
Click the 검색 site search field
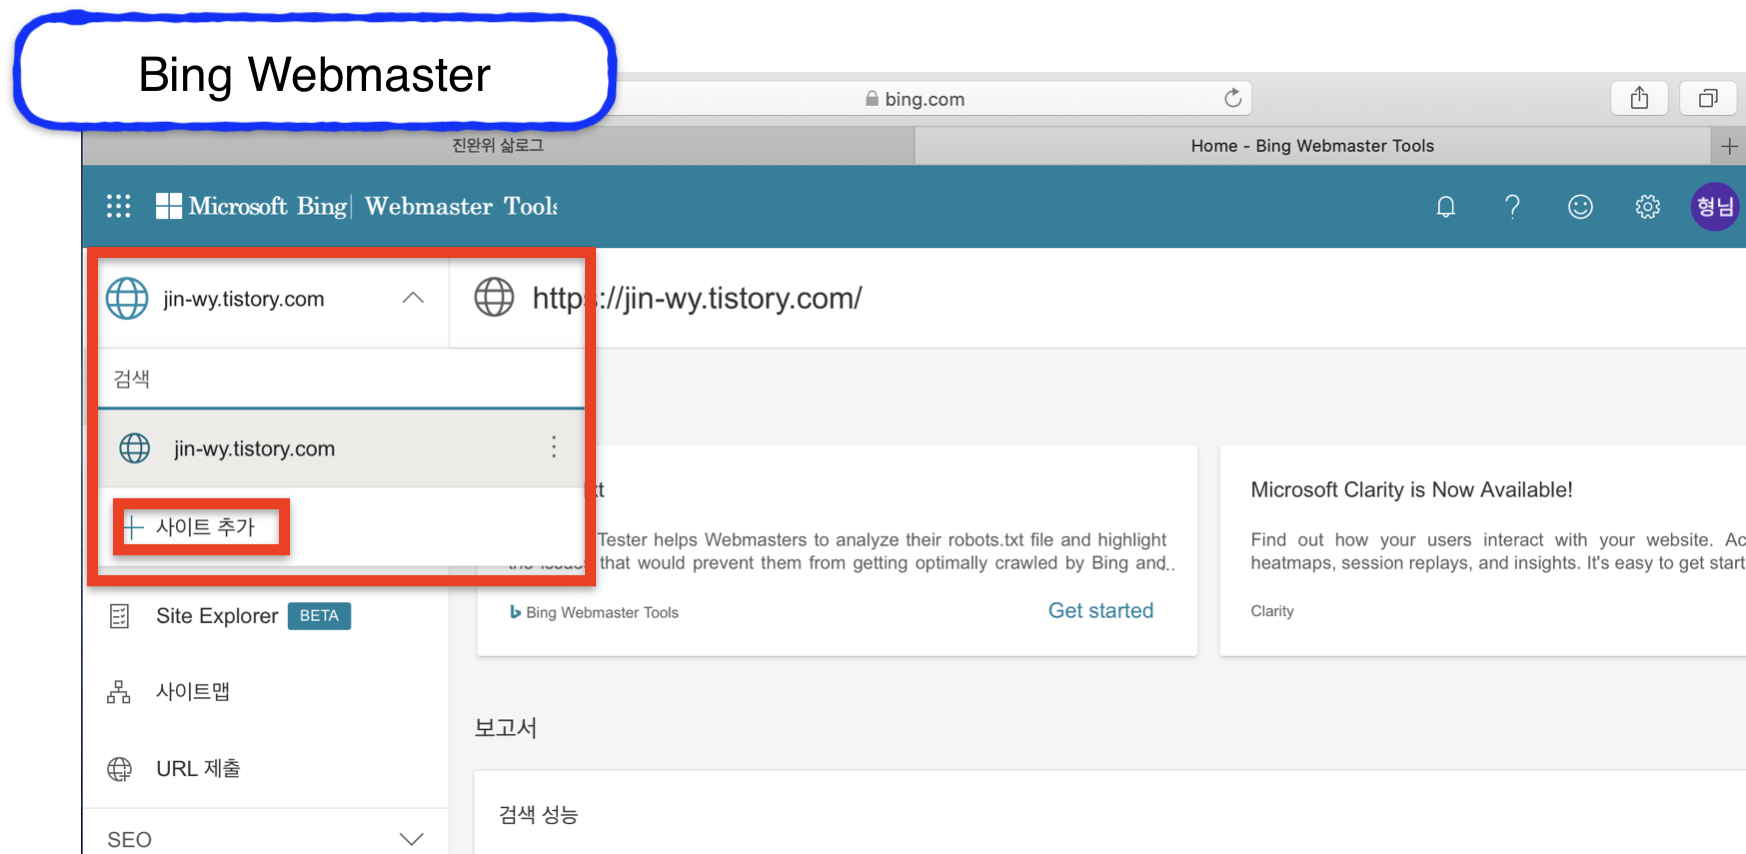pos(341,379)
